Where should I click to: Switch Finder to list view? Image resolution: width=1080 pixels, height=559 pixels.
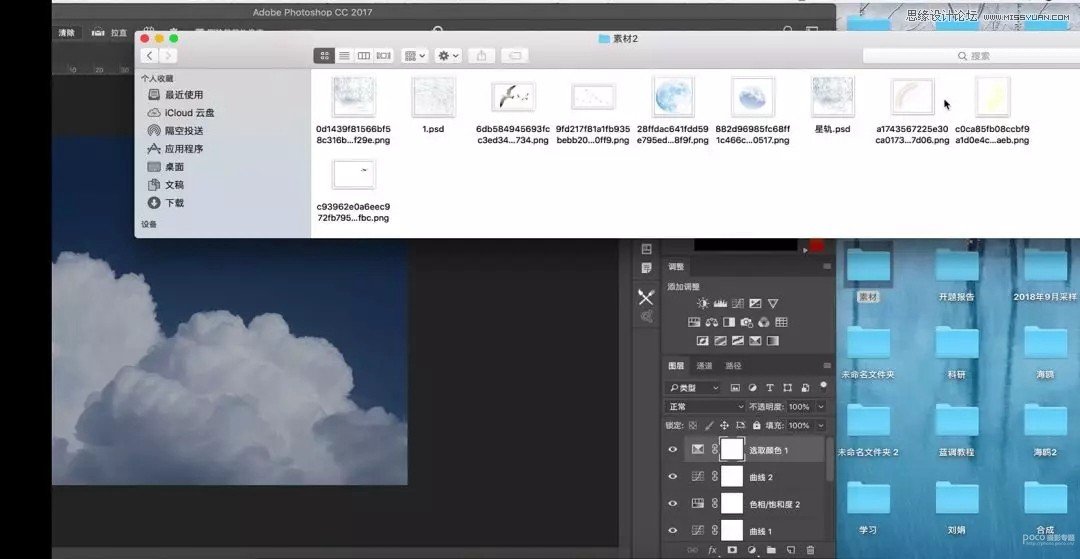(x=344, y=56)
